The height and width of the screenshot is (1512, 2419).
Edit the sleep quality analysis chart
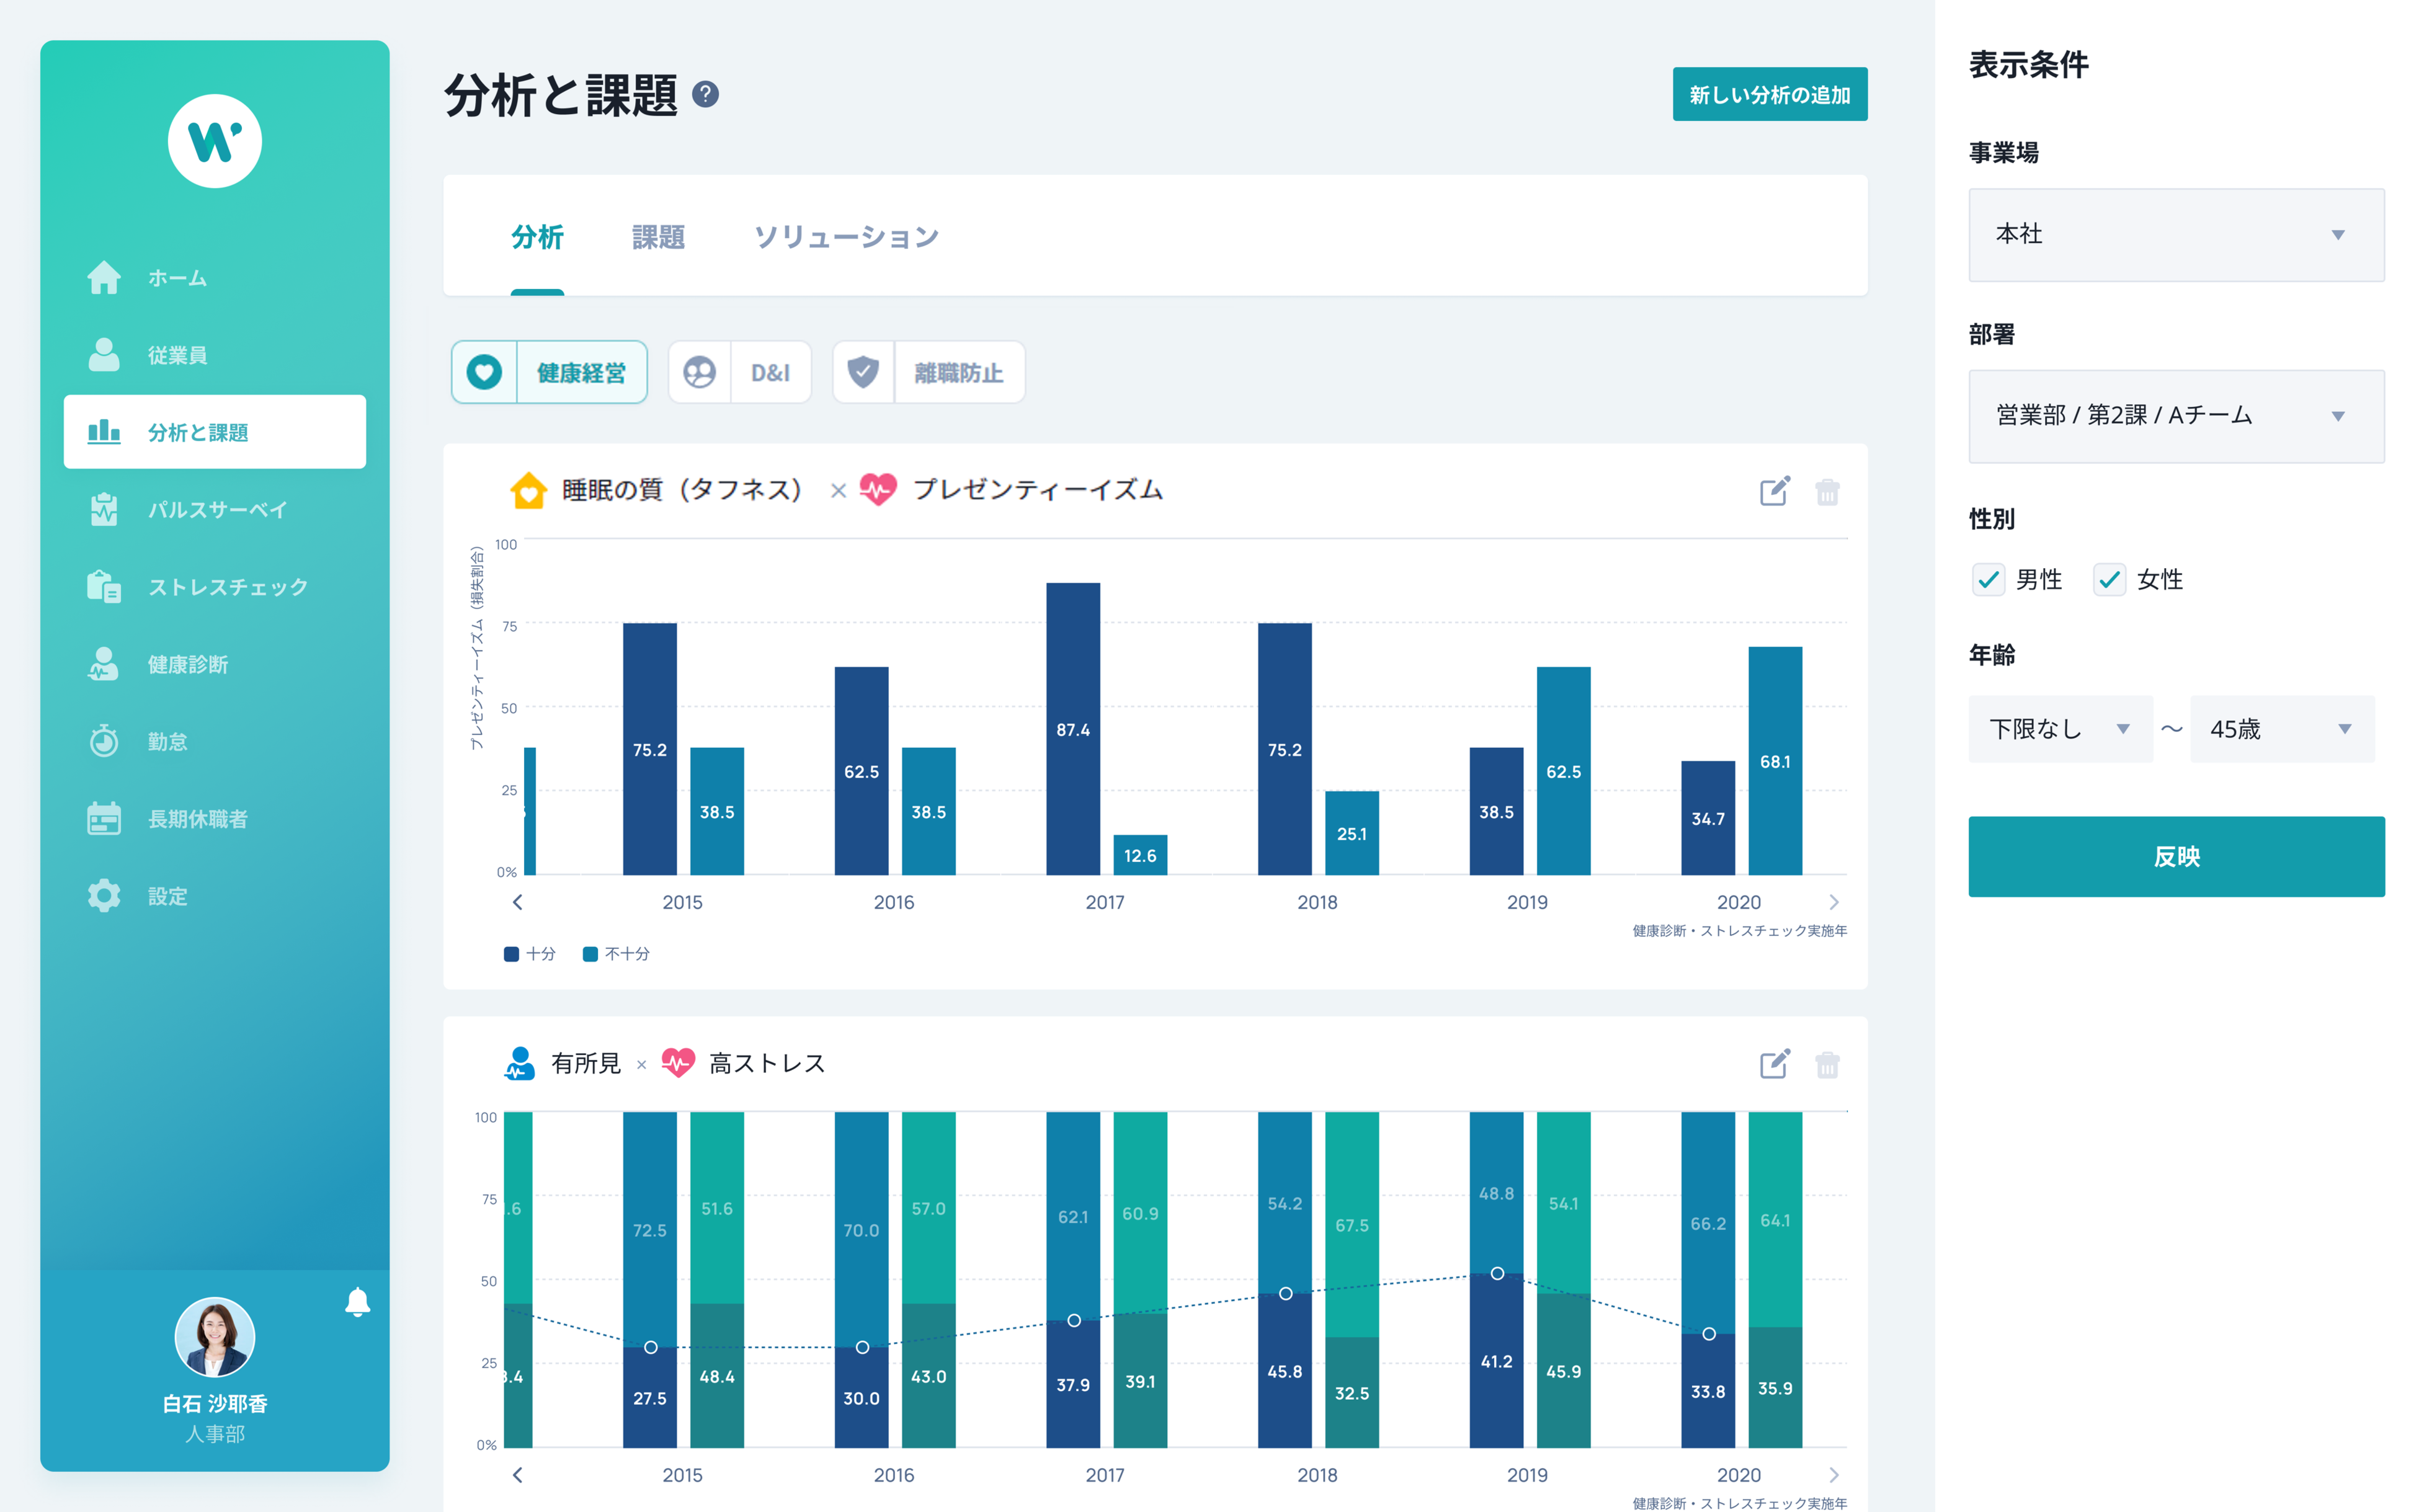coord(1774,491)
